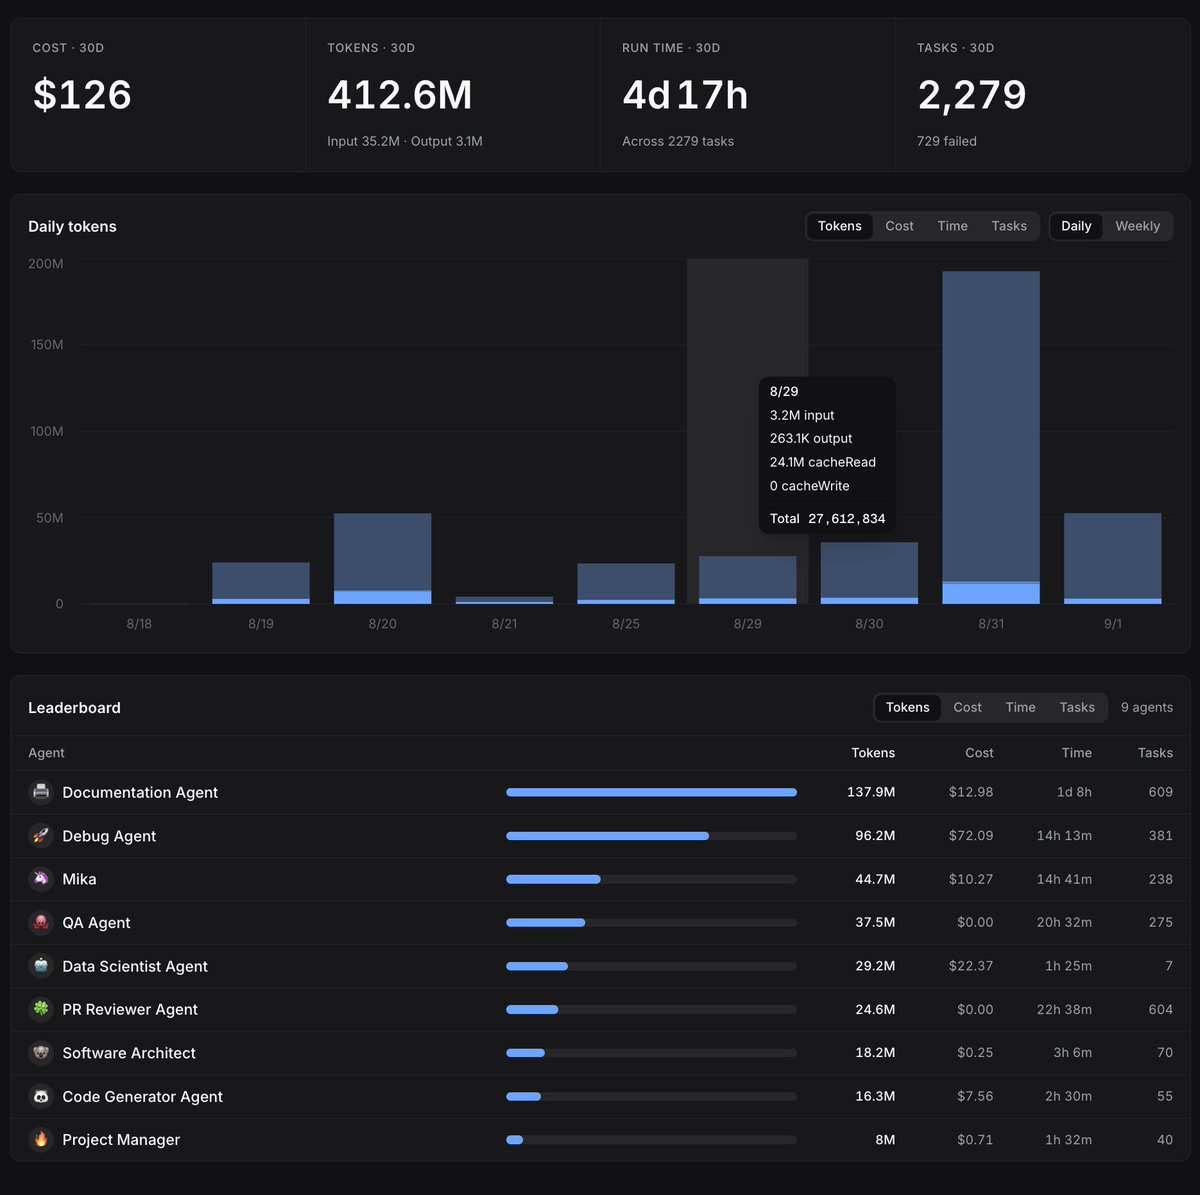Sort leaderboard by Time tab
This screenshot has height=1195, width=1200.
pos(1020,707)
